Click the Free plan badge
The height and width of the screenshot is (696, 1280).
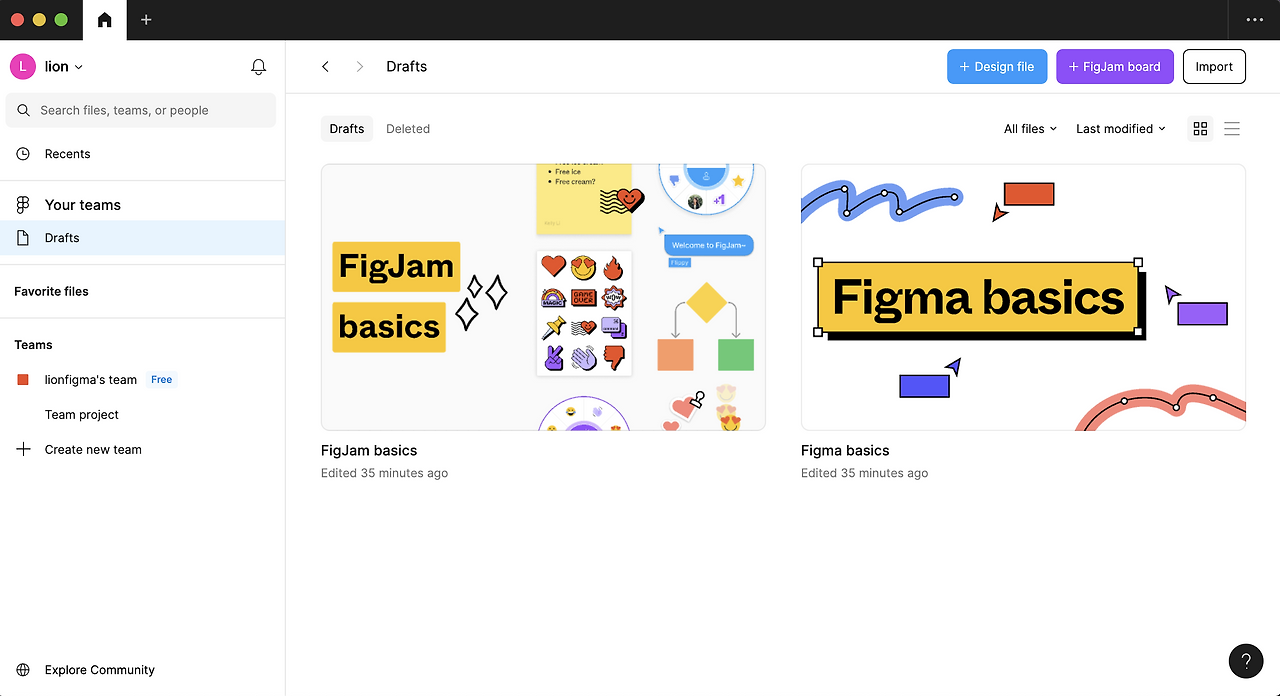point(161,380)
